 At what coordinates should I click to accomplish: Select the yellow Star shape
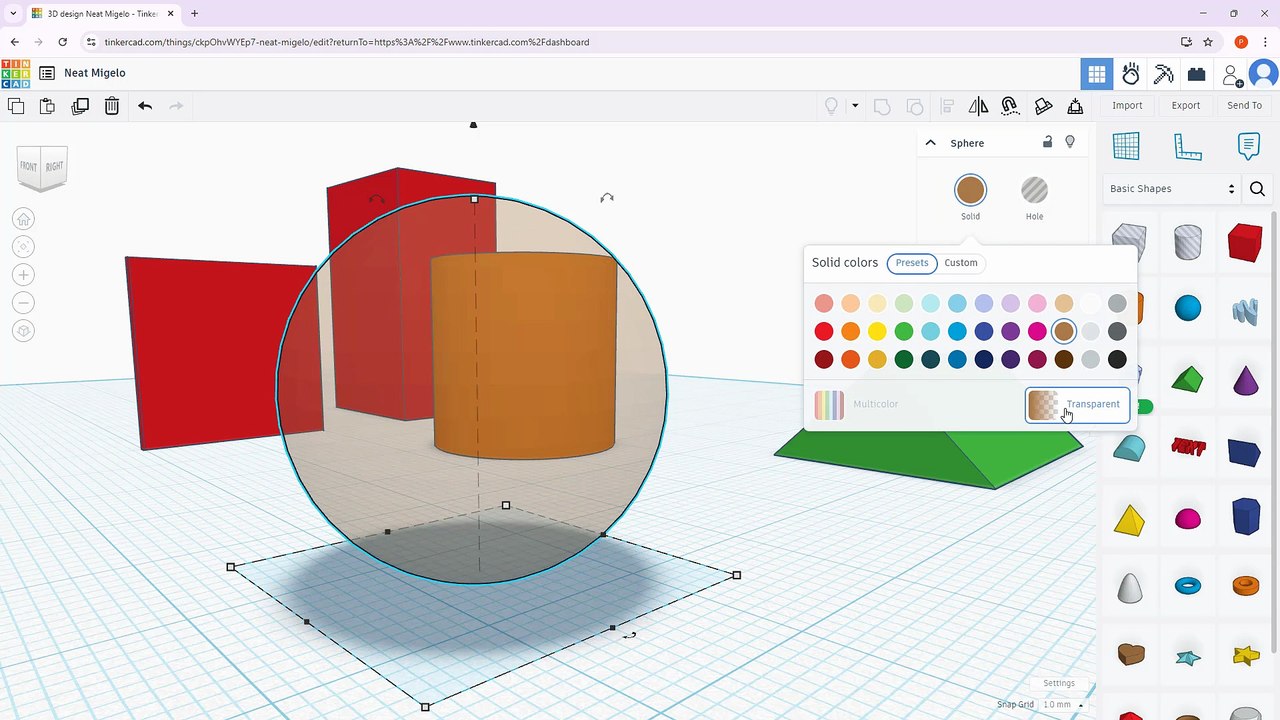pyautogui.click(x=1246, y=656)
